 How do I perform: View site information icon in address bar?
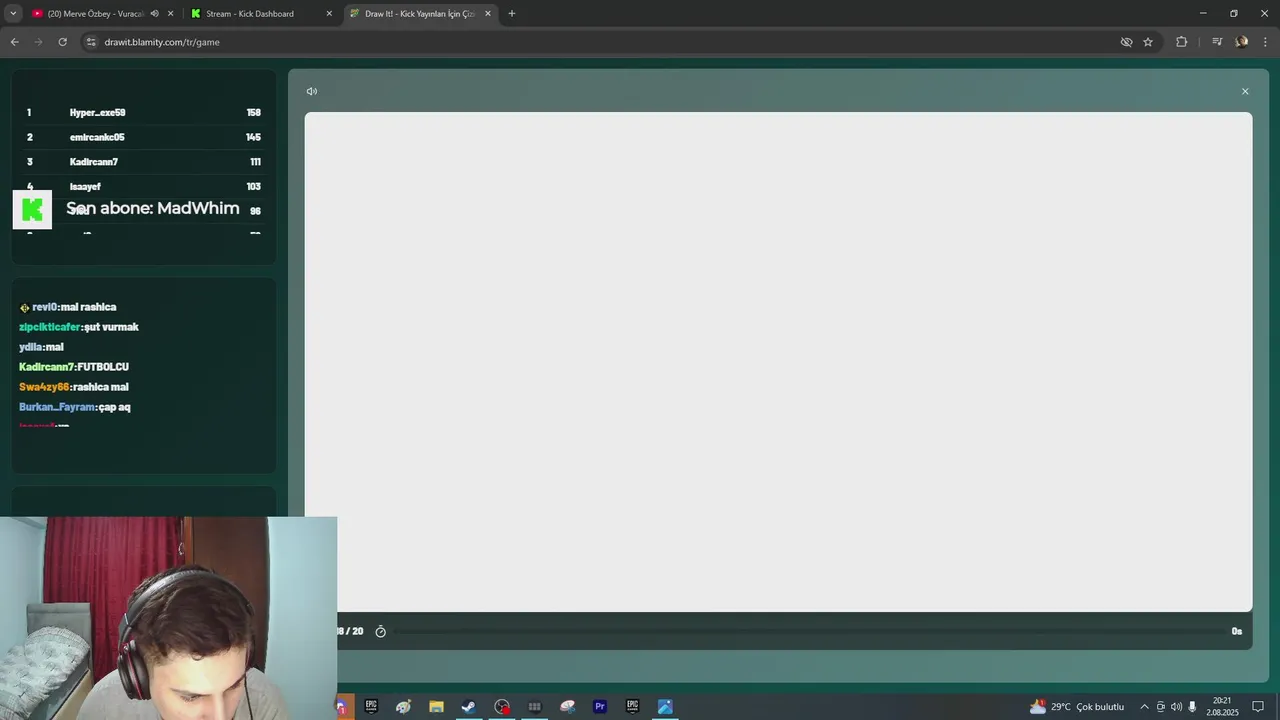pos(91,42)
